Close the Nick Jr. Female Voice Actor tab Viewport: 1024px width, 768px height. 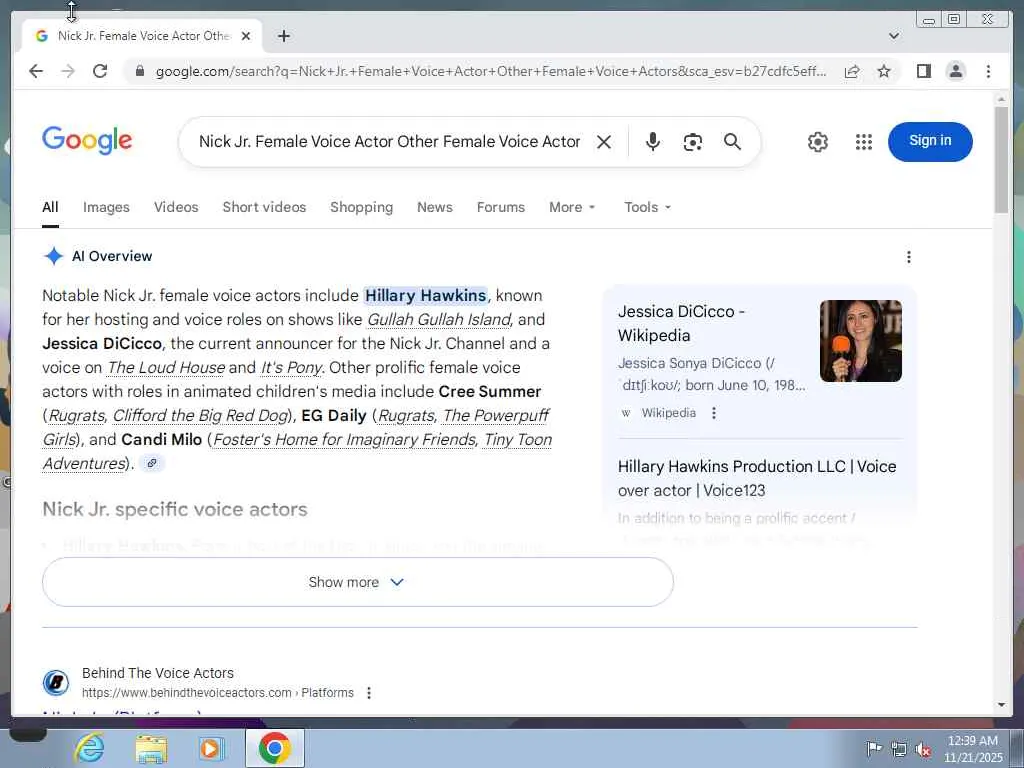(x=246, y=36)
